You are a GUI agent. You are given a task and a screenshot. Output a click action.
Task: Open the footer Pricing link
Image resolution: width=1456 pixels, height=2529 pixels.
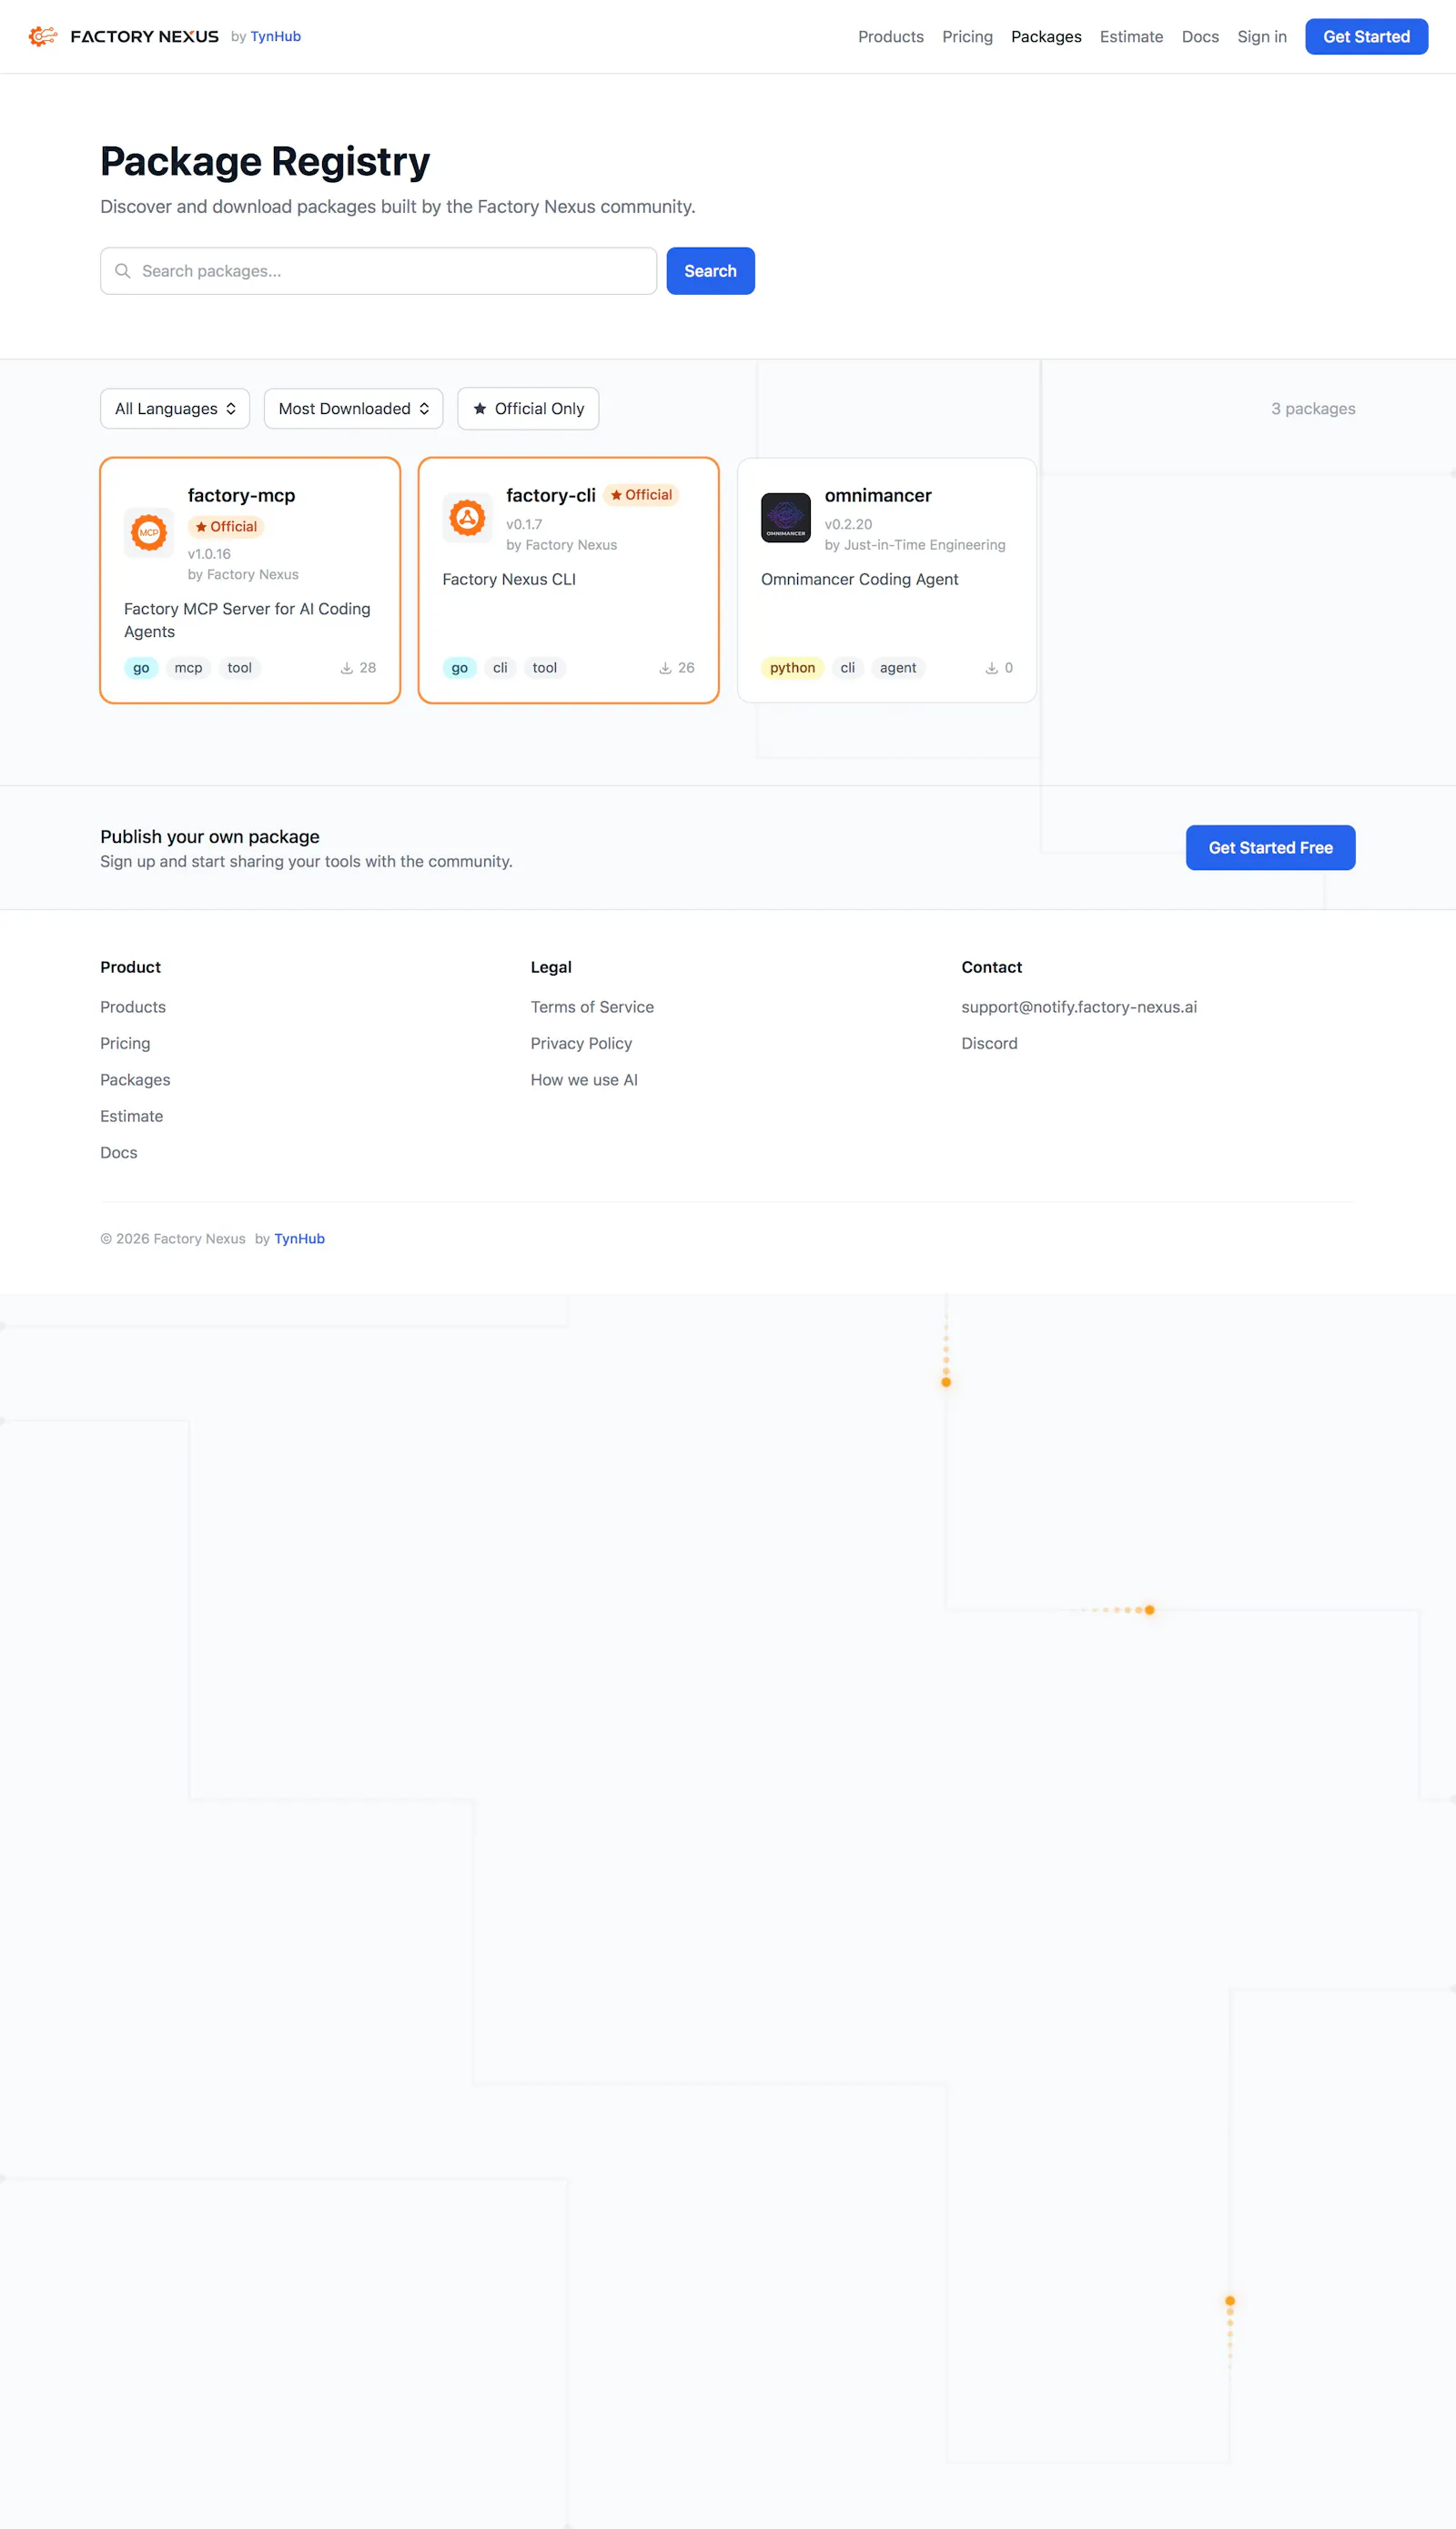(125, 1043)
